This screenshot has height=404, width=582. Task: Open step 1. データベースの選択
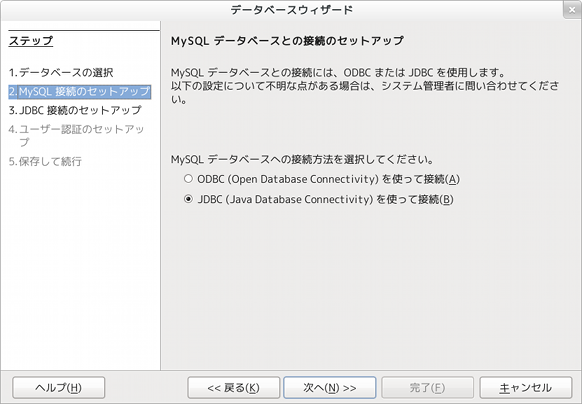(61, 72)
